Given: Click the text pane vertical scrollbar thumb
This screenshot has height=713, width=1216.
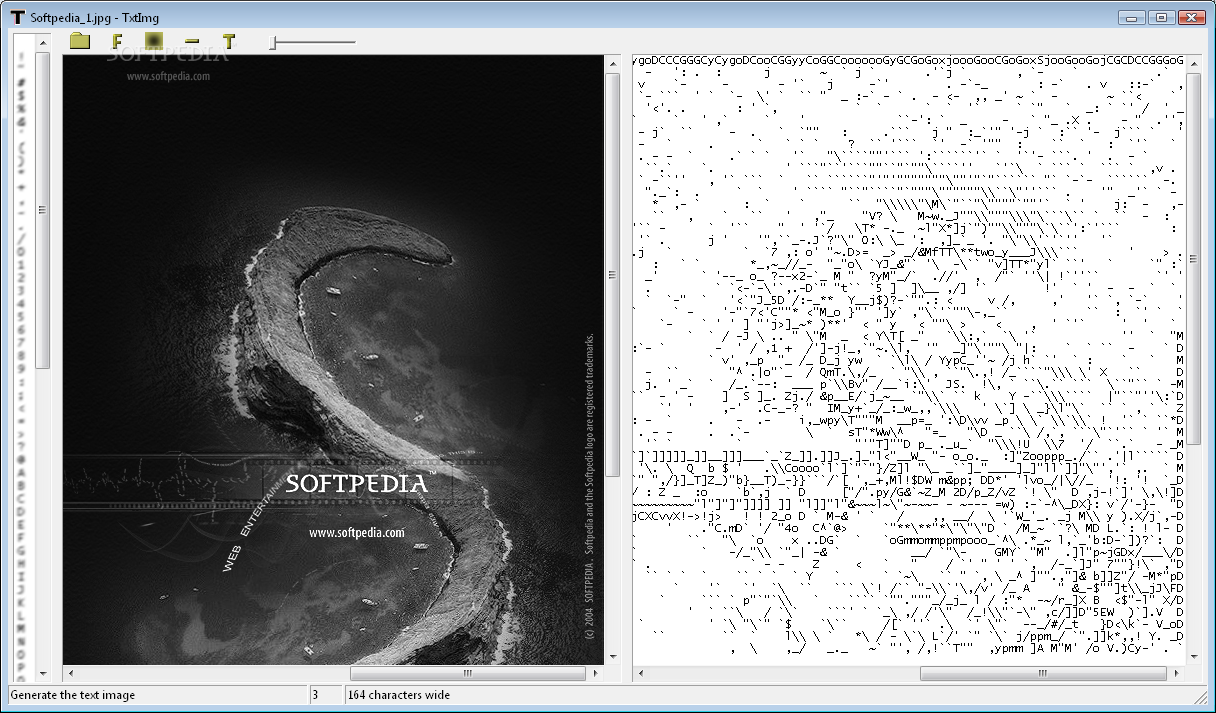Looking at the screenshot, I should pyautogui.click(x=1193, y=260).
